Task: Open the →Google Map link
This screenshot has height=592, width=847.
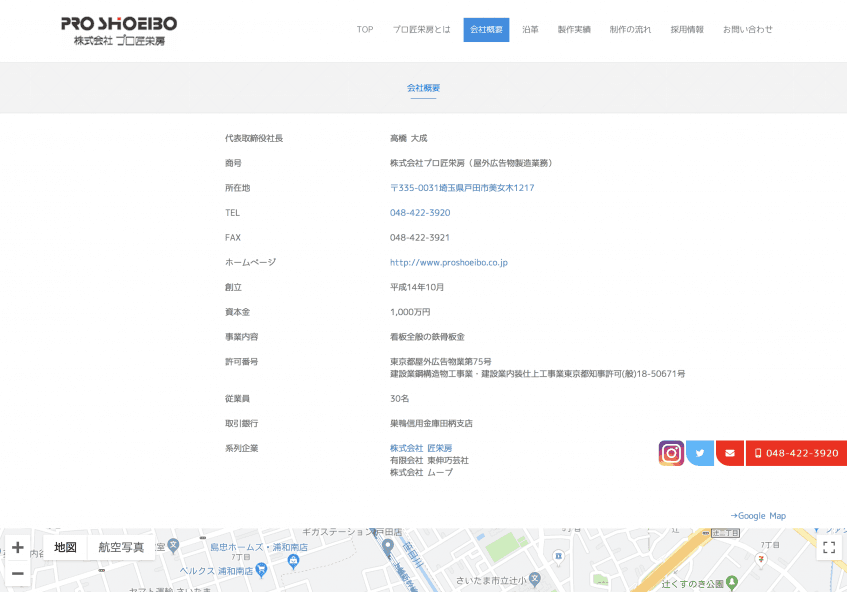Action: (758, 516)
